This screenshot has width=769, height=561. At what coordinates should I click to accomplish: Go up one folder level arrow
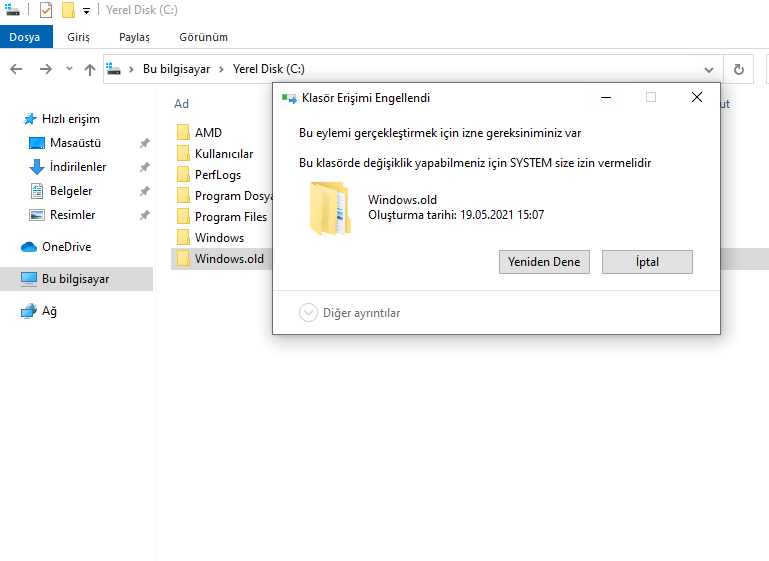89,69
